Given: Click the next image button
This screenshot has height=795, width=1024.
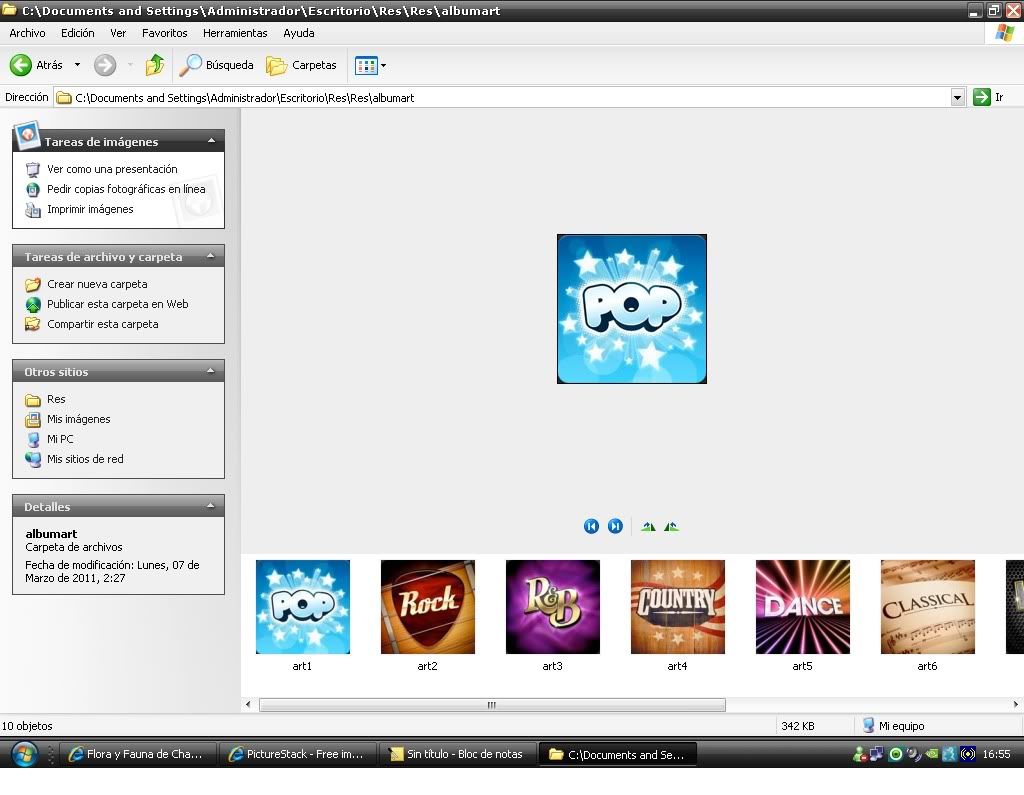Looking at the screenshot, I should [615, 526].
